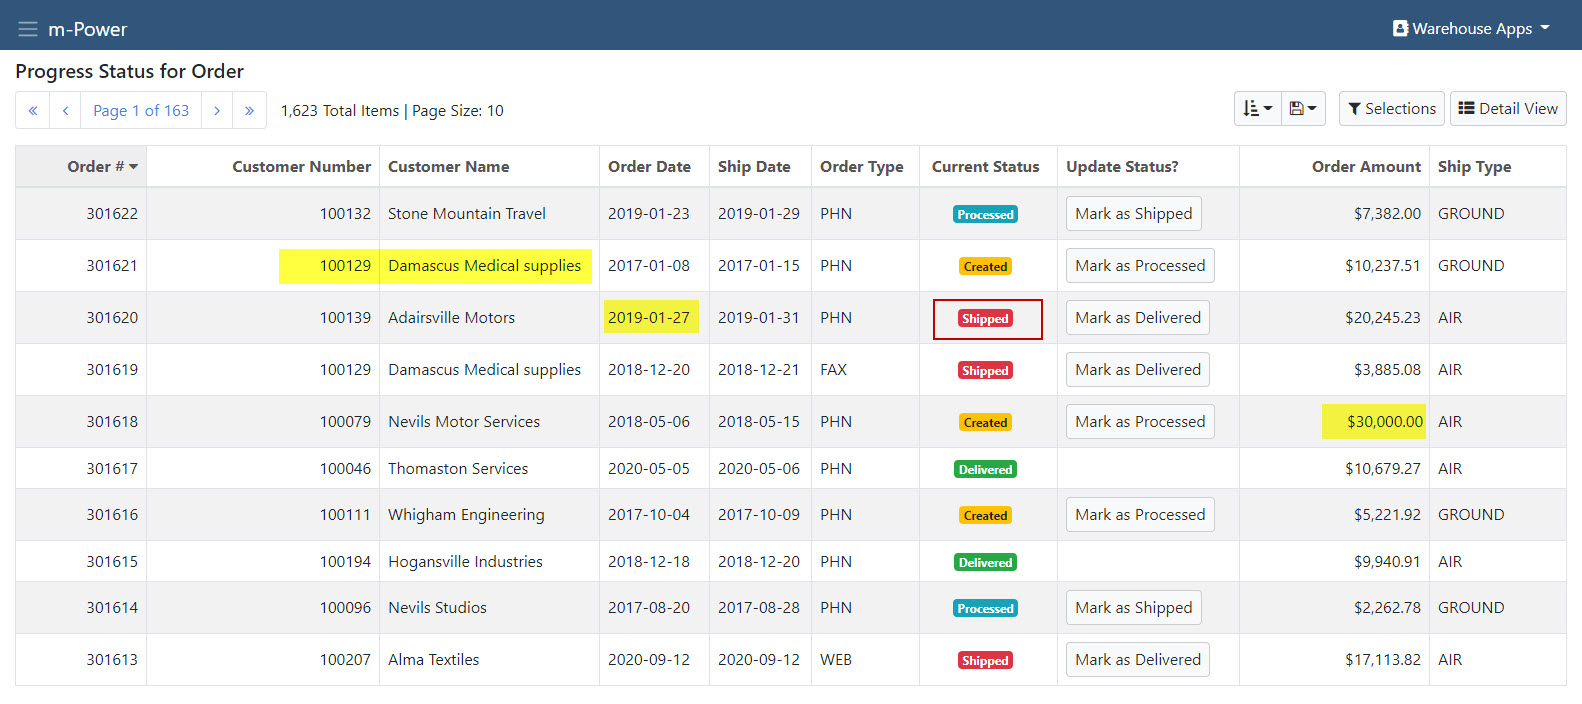Click the Page 1 of 163 indicator

(x=141, y=110)
